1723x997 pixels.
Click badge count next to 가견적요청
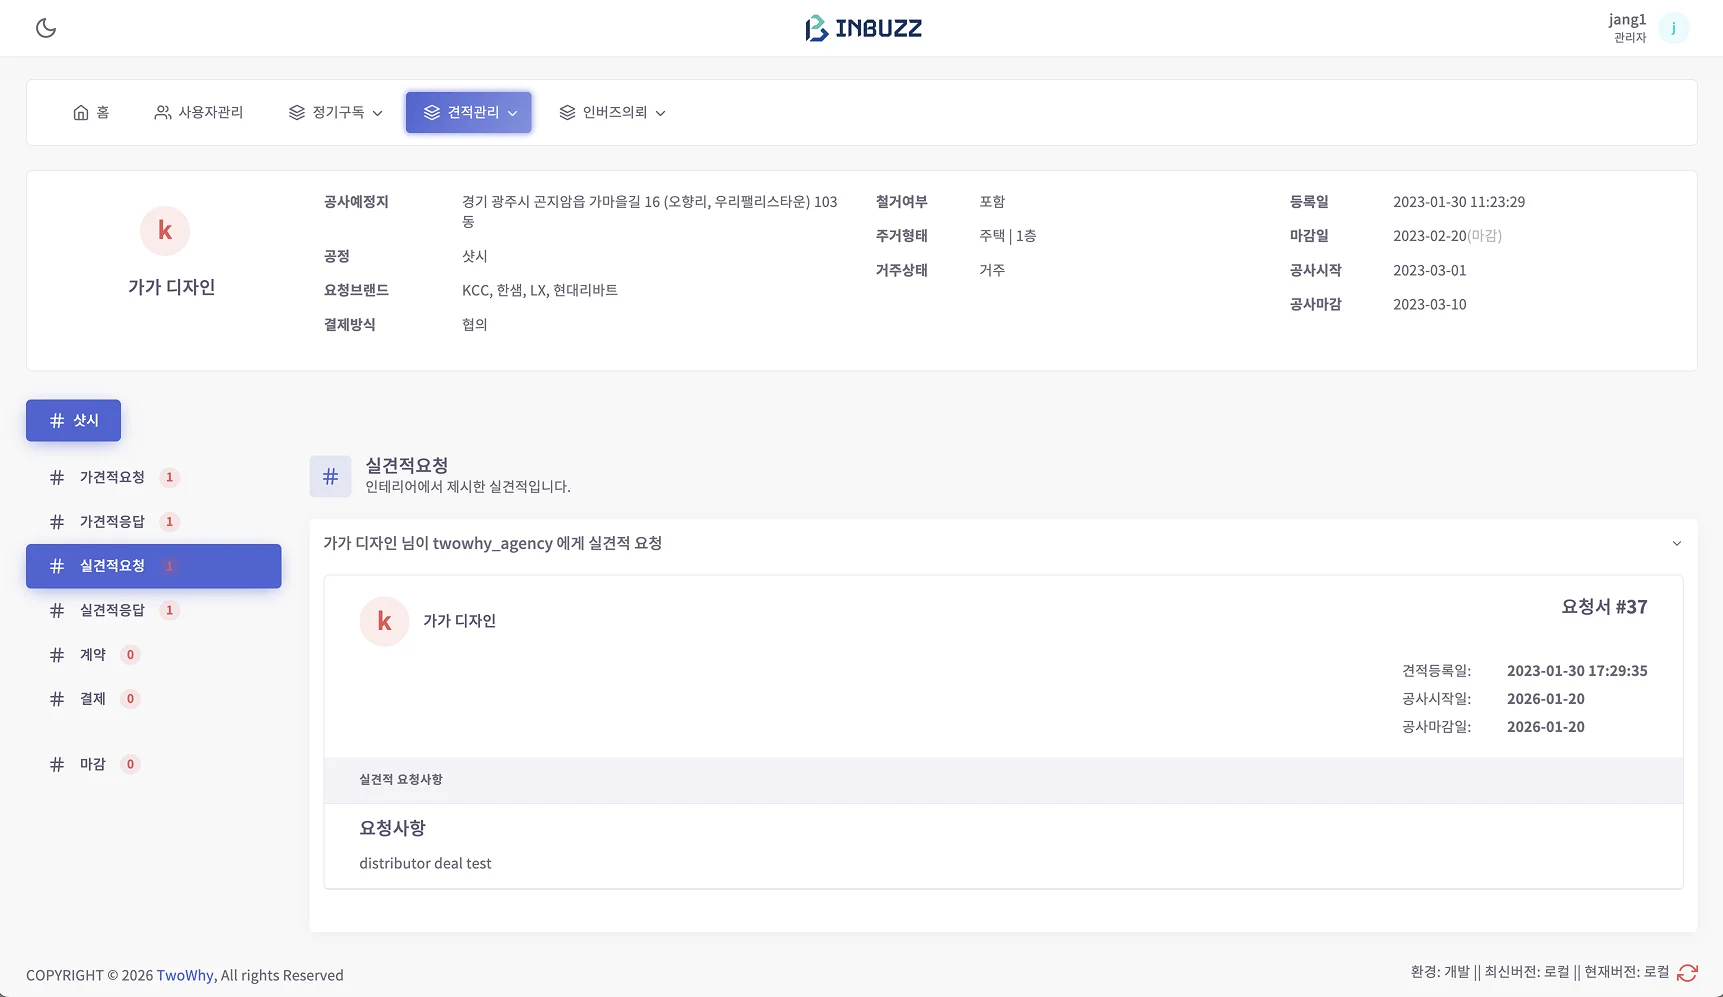[x=170, y=477]
